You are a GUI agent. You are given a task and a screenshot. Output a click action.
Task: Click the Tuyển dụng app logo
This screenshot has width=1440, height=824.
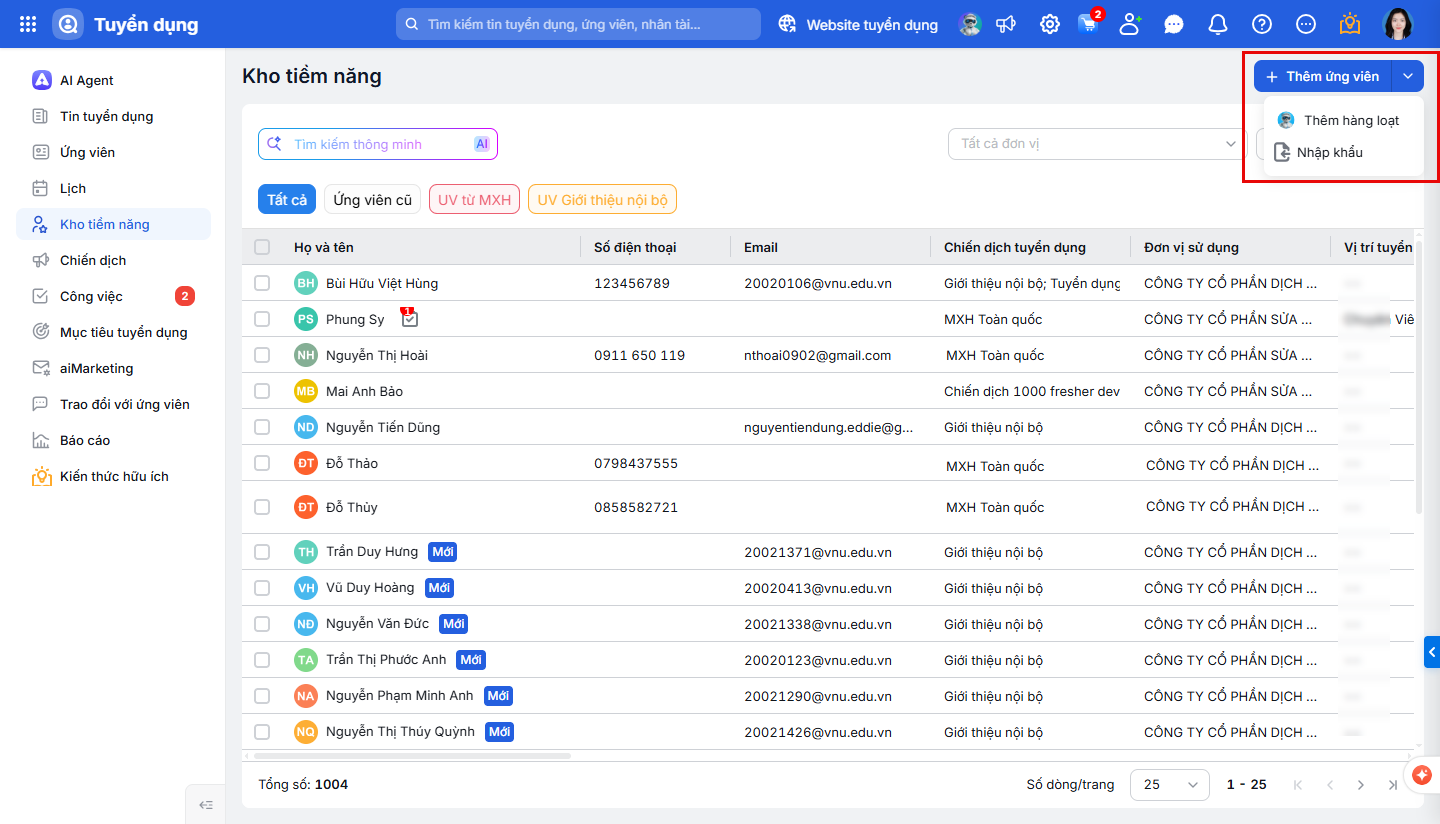tap(68, 24)
